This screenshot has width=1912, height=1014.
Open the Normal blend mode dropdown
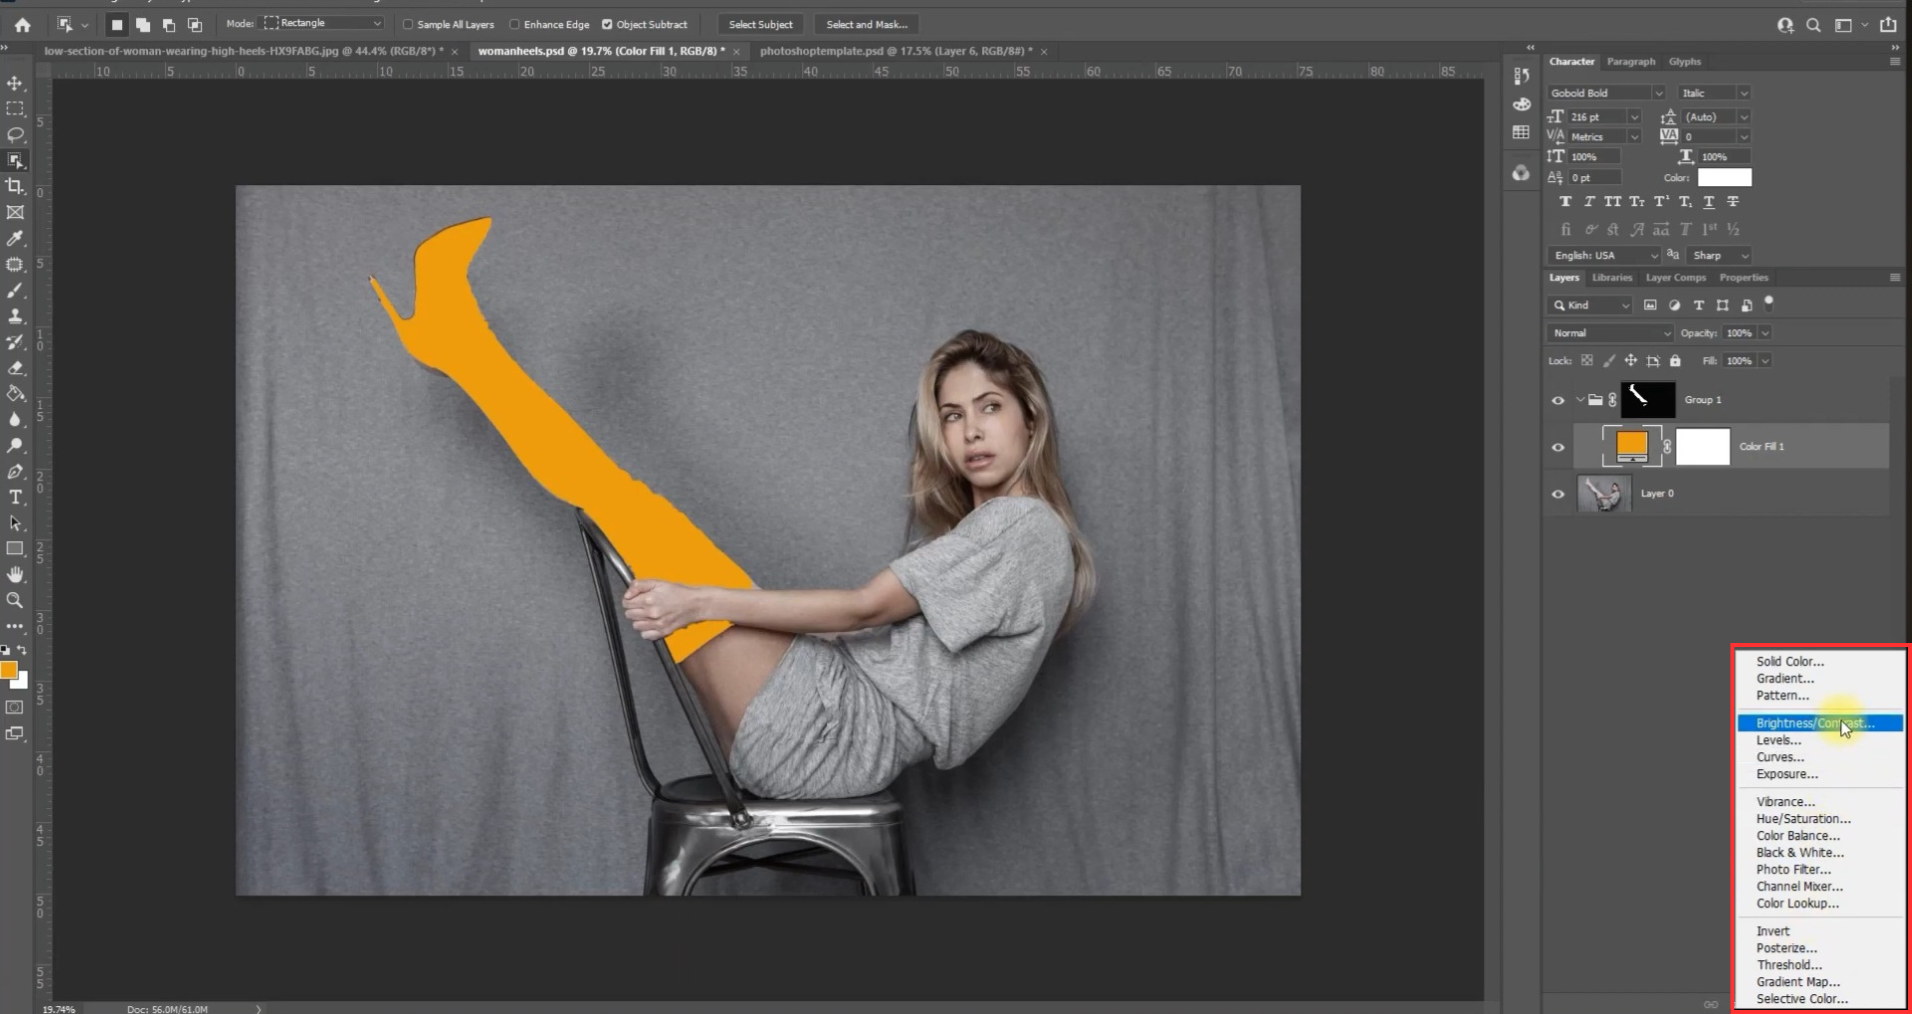click(1609, 333)
